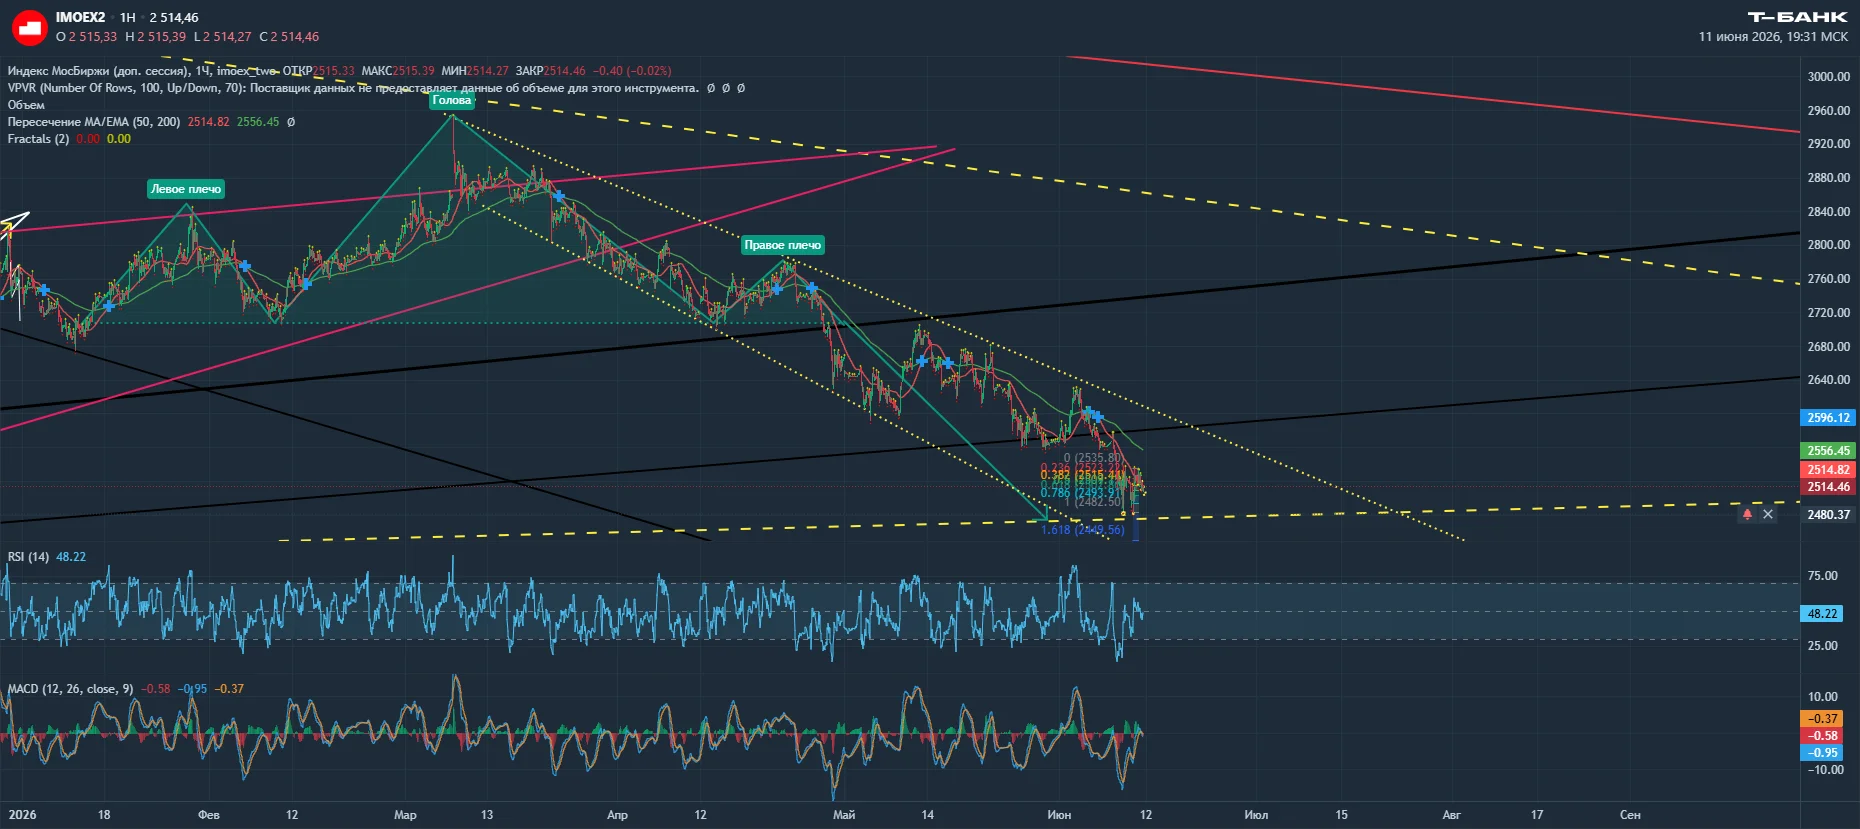Select the Голова pattern label
Image resolution: width=1860 pixels, height=829 pixels.
pos(451,100)
